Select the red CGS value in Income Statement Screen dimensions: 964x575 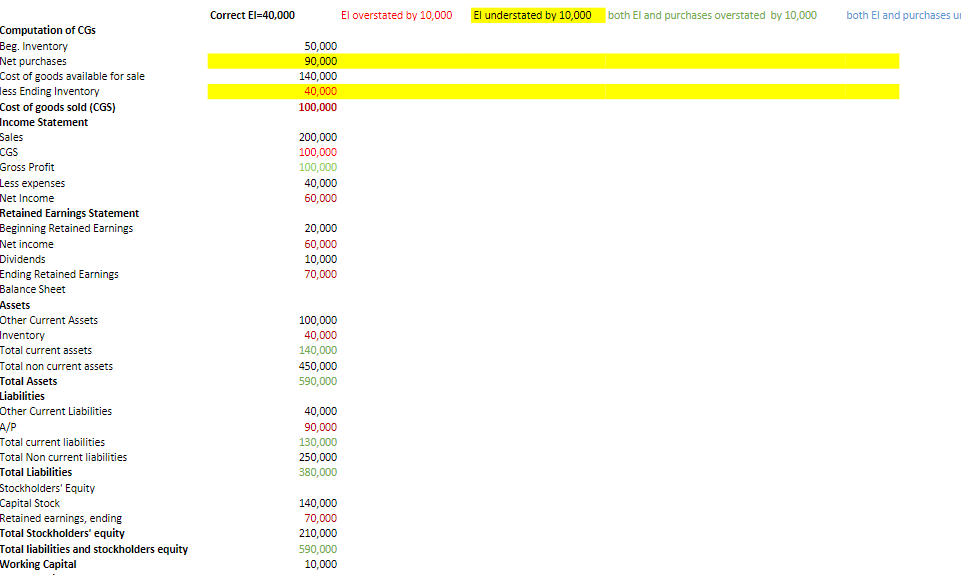318,153
